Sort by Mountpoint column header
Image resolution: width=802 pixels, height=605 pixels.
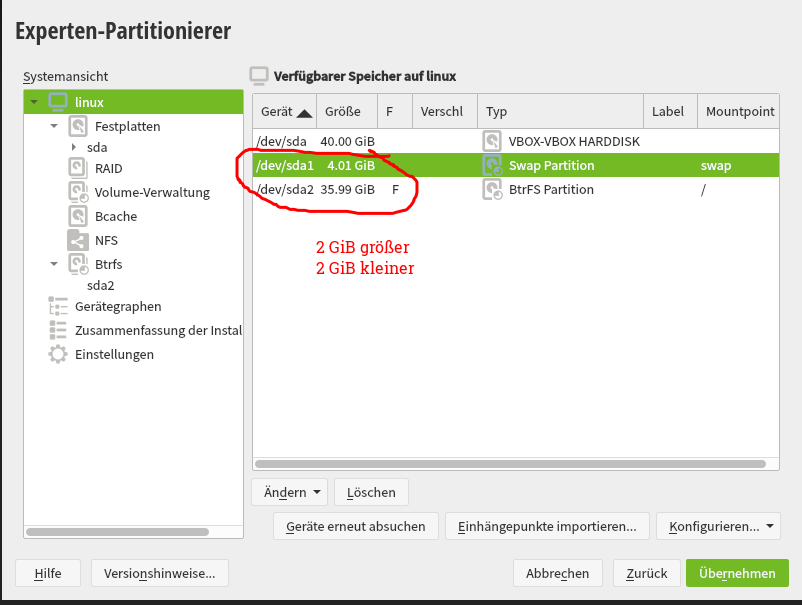pyautogui.click(x=739, y=111)
